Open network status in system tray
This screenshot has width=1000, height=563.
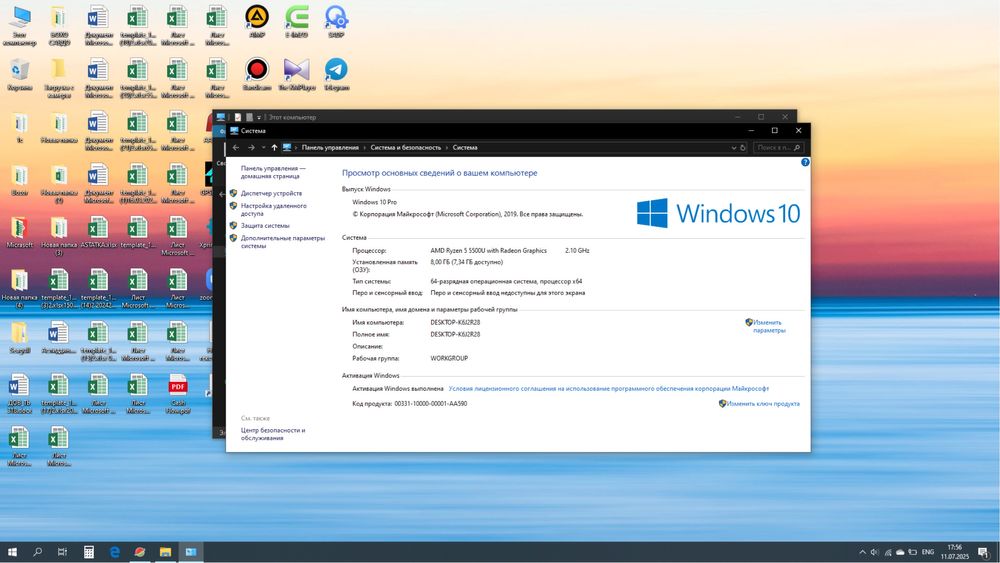coord(887,552)
